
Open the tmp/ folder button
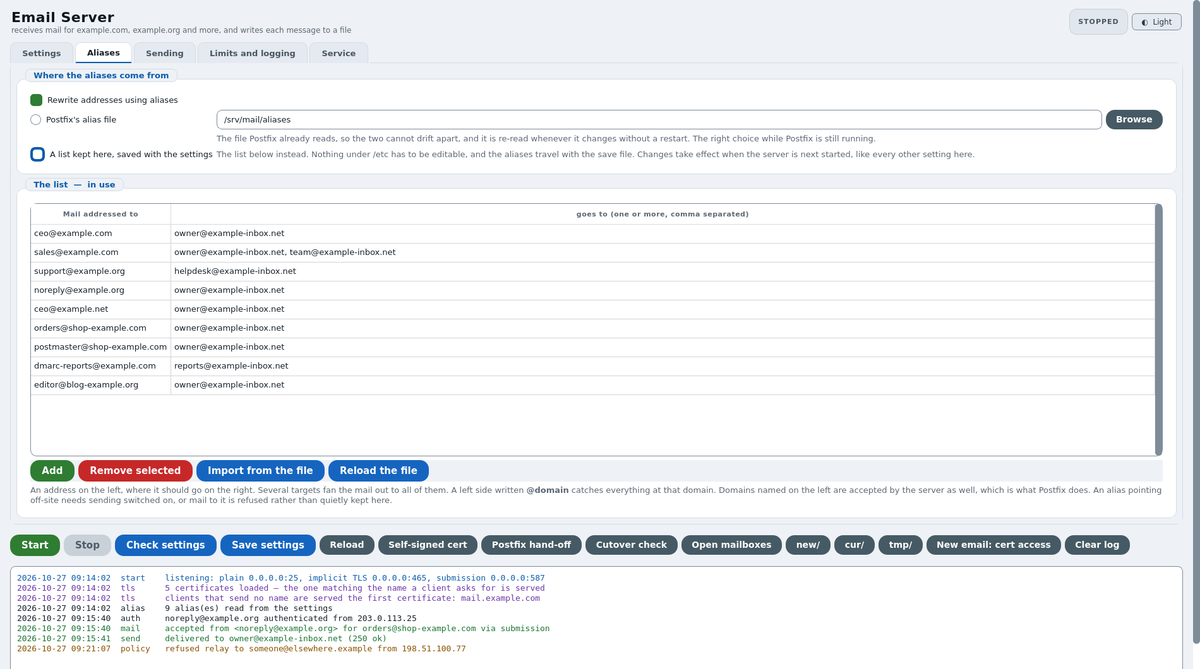point(902,545)
